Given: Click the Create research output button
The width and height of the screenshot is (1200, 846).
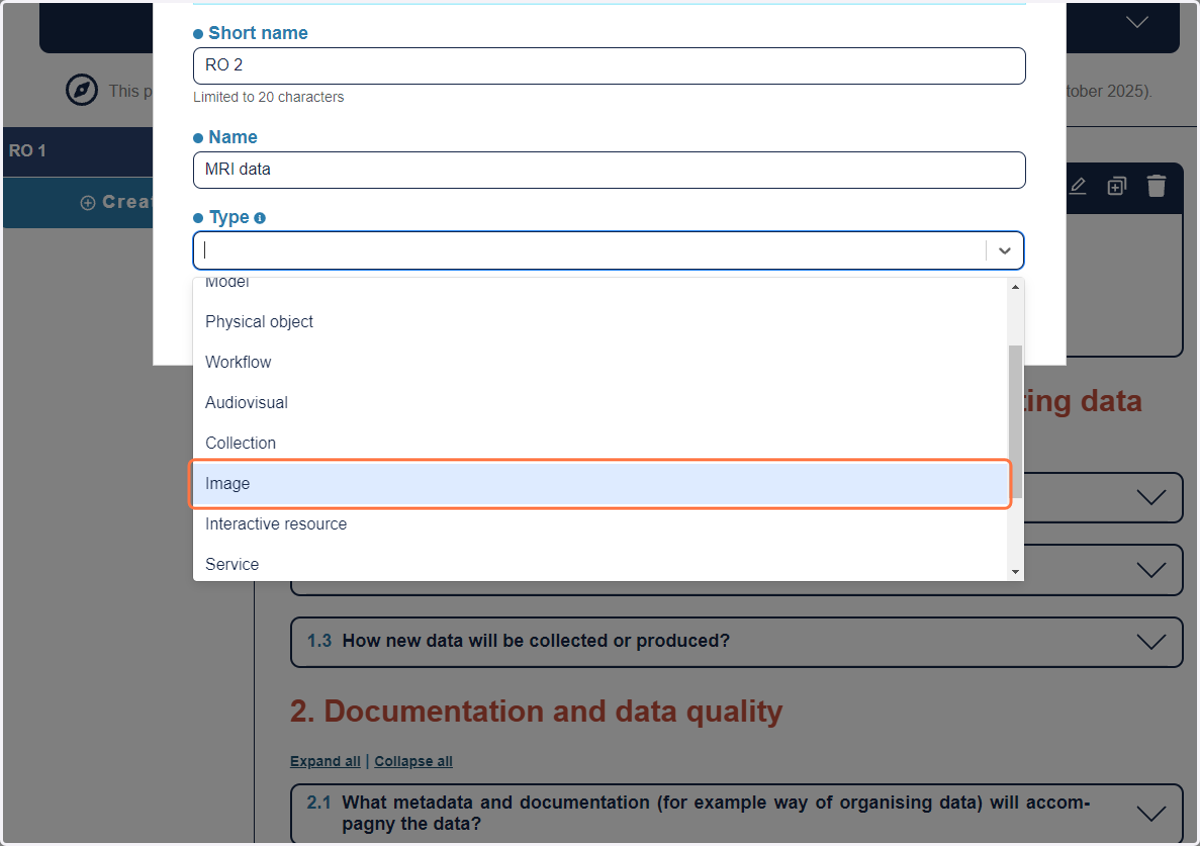Looking at the screenshot, I should 78,202.
